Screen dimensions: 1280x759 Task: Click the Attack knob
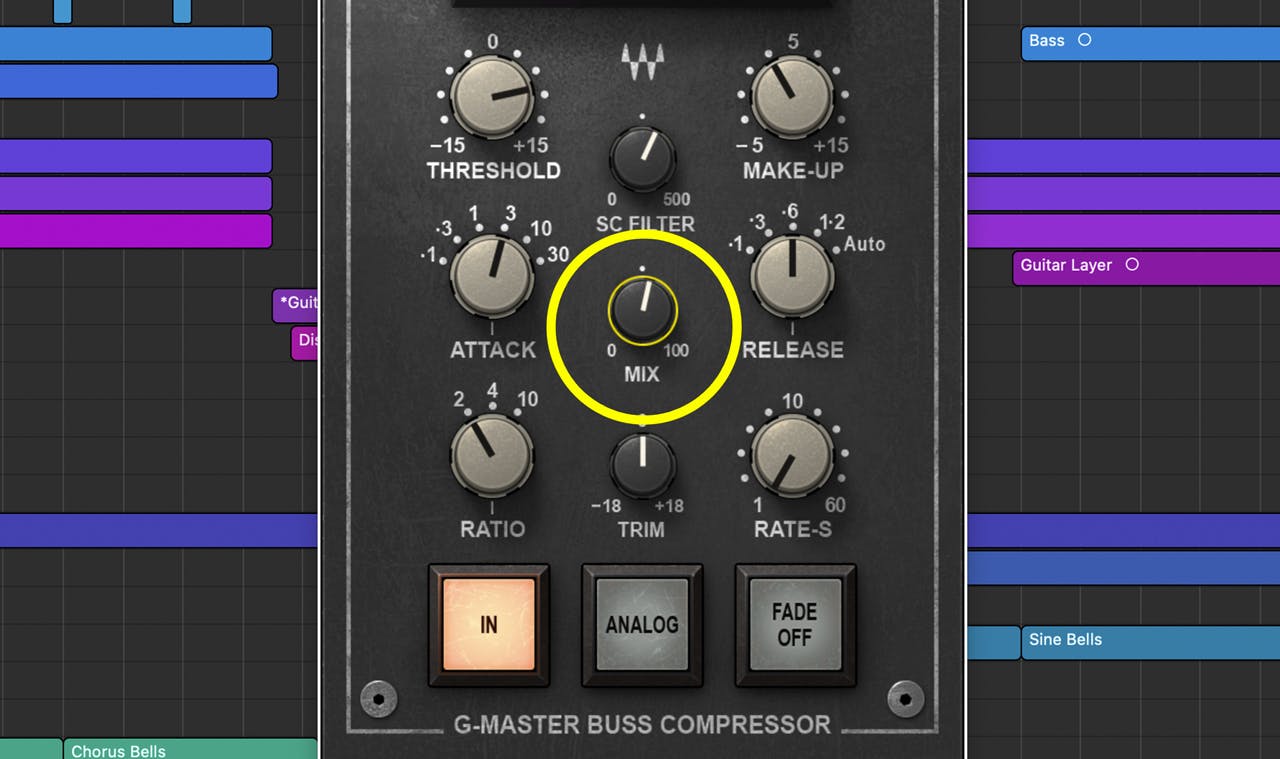pyautogui.click(x=492, y=277)
